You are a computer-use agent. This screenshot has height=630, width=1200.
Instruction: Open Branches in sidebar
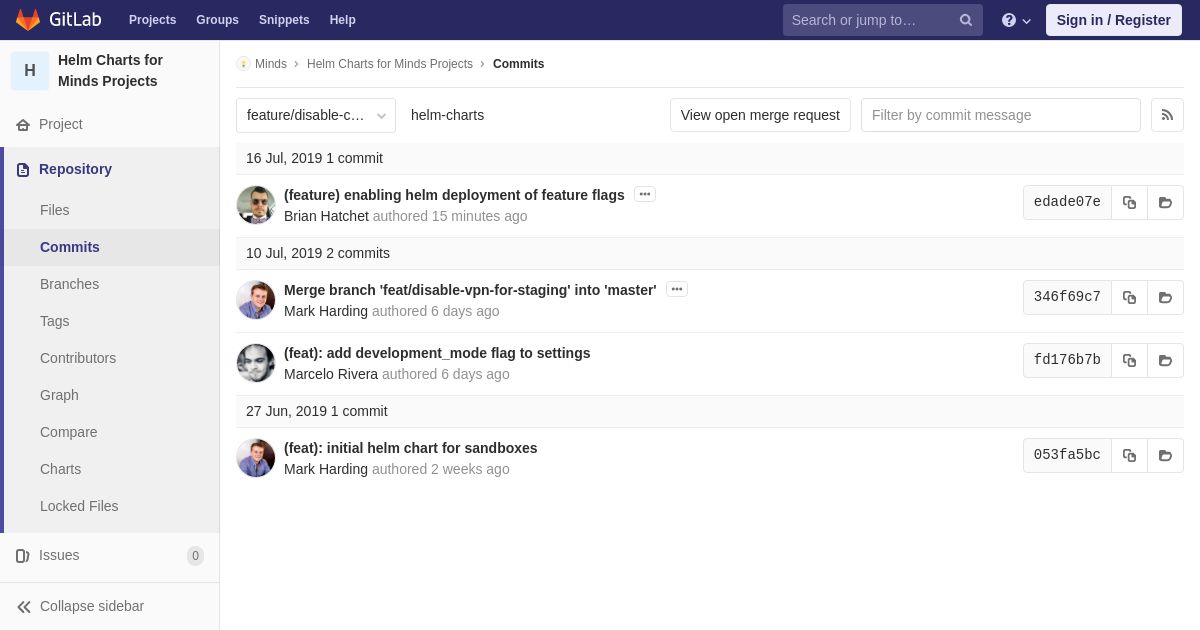(x=69, y=284)
